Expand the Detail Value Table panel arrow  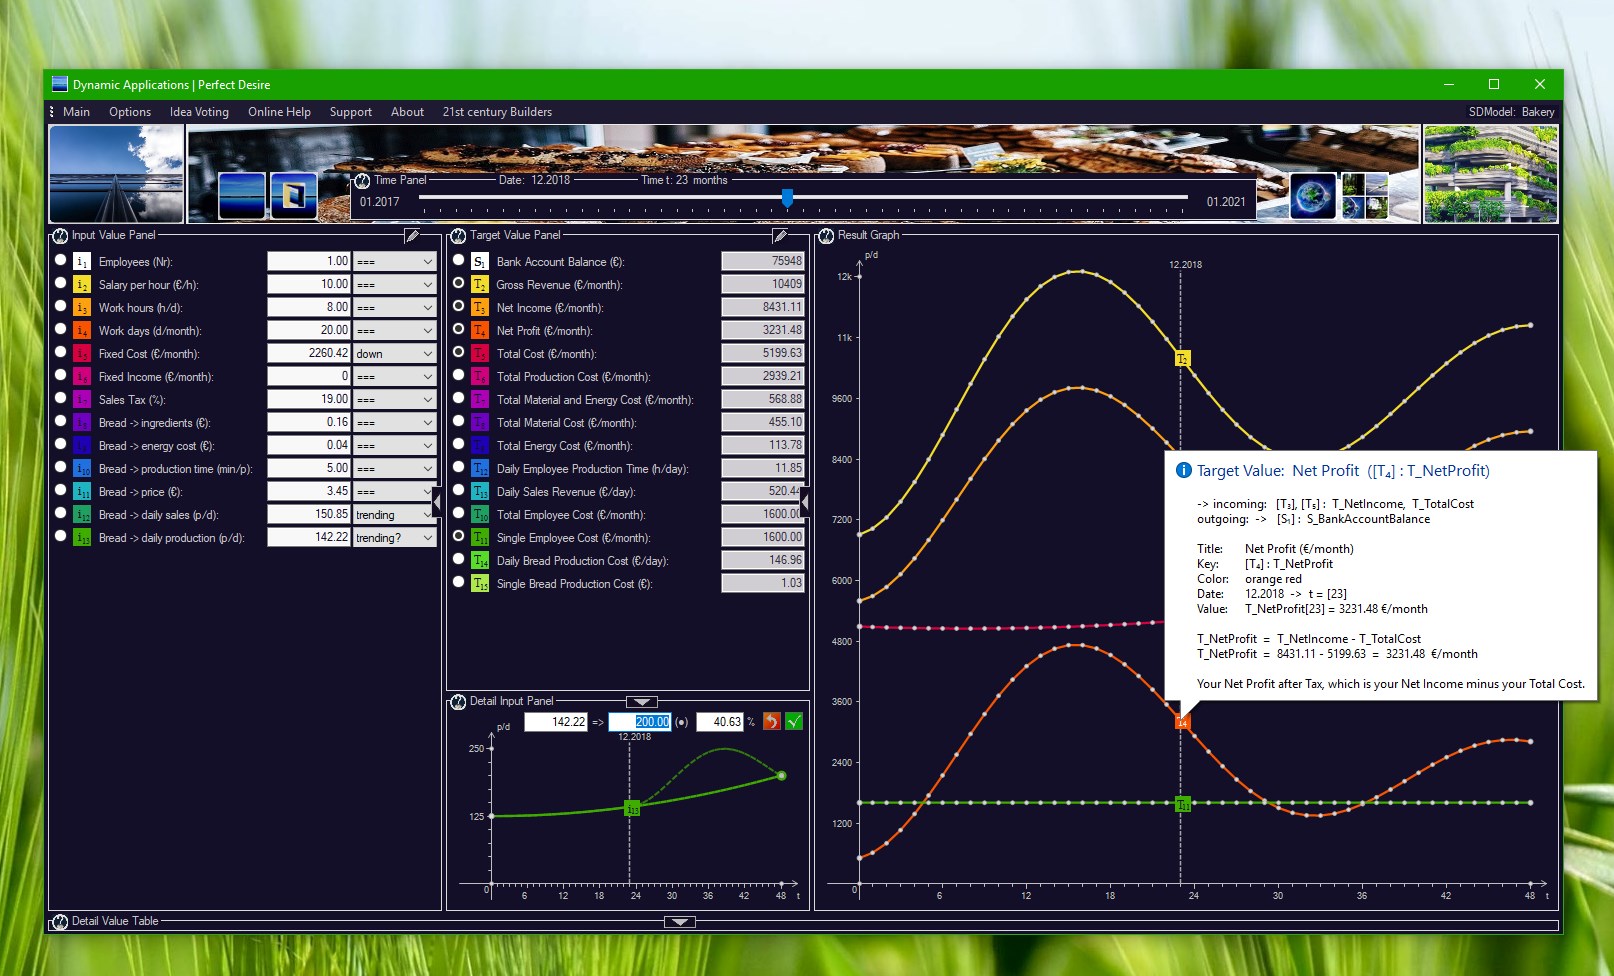680,922
